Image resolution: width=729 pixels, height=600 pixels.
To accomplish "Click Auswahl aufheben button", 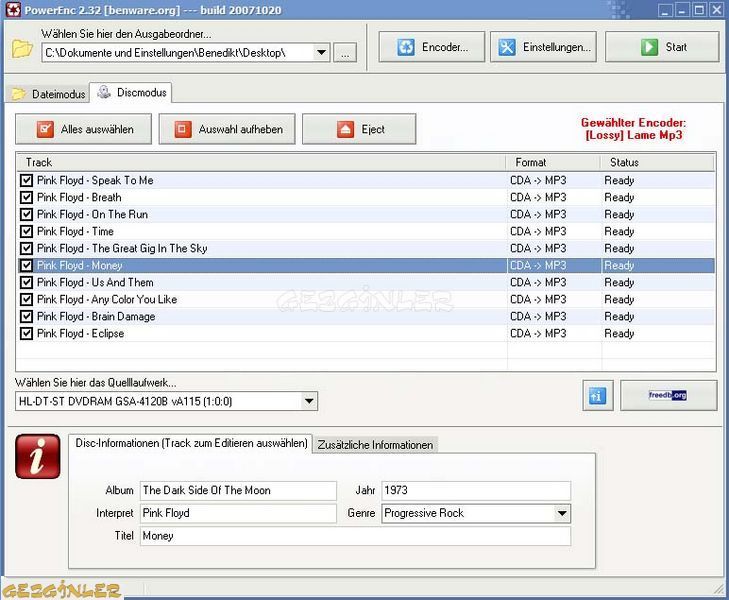I will click(x=227, y=129).
